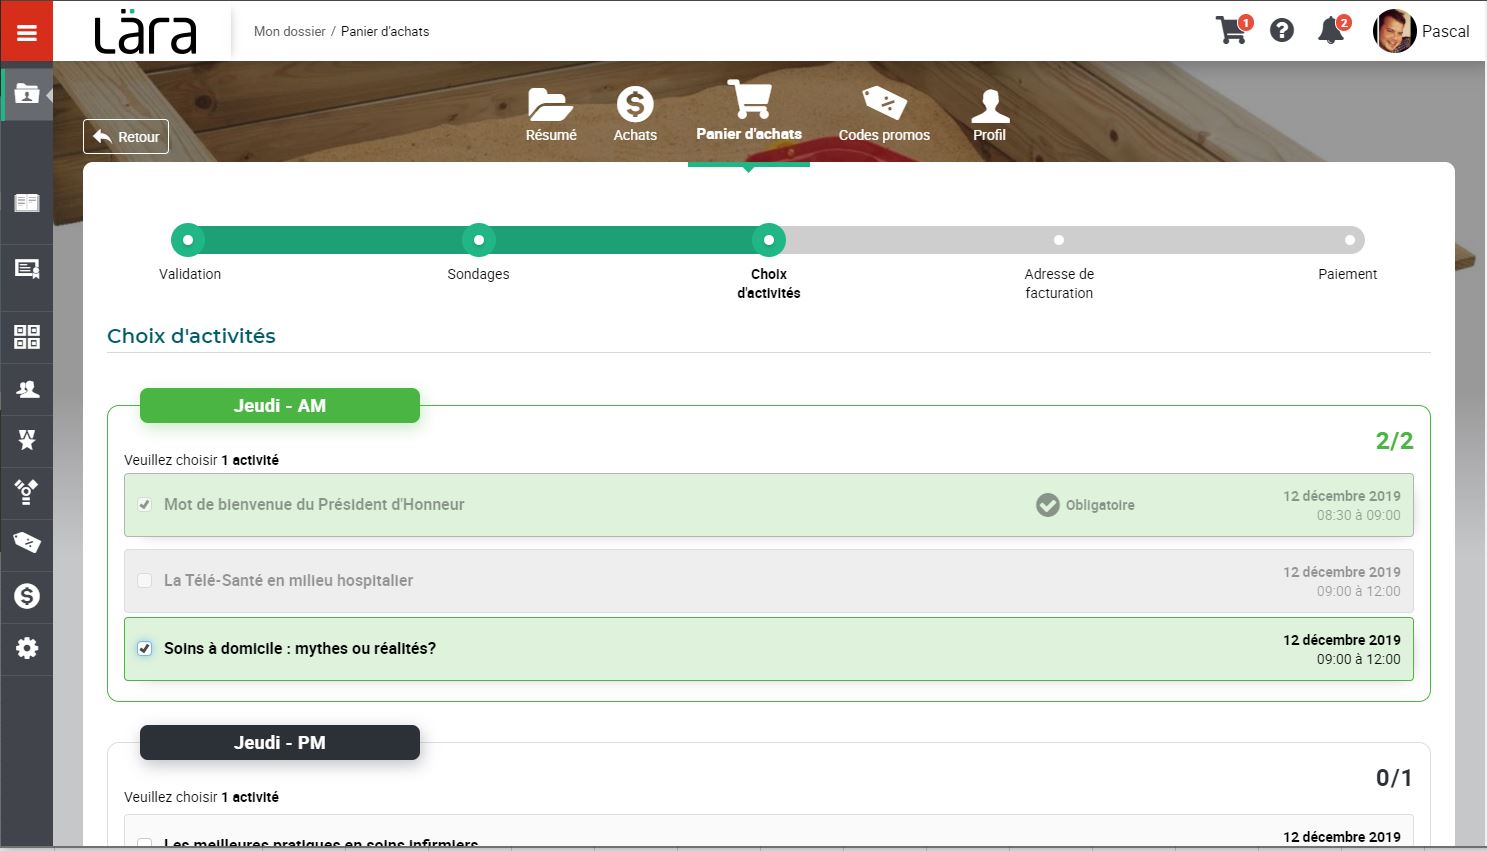
Task: Open notifications bell showing 2 alerts
Action: (1331, 30)
